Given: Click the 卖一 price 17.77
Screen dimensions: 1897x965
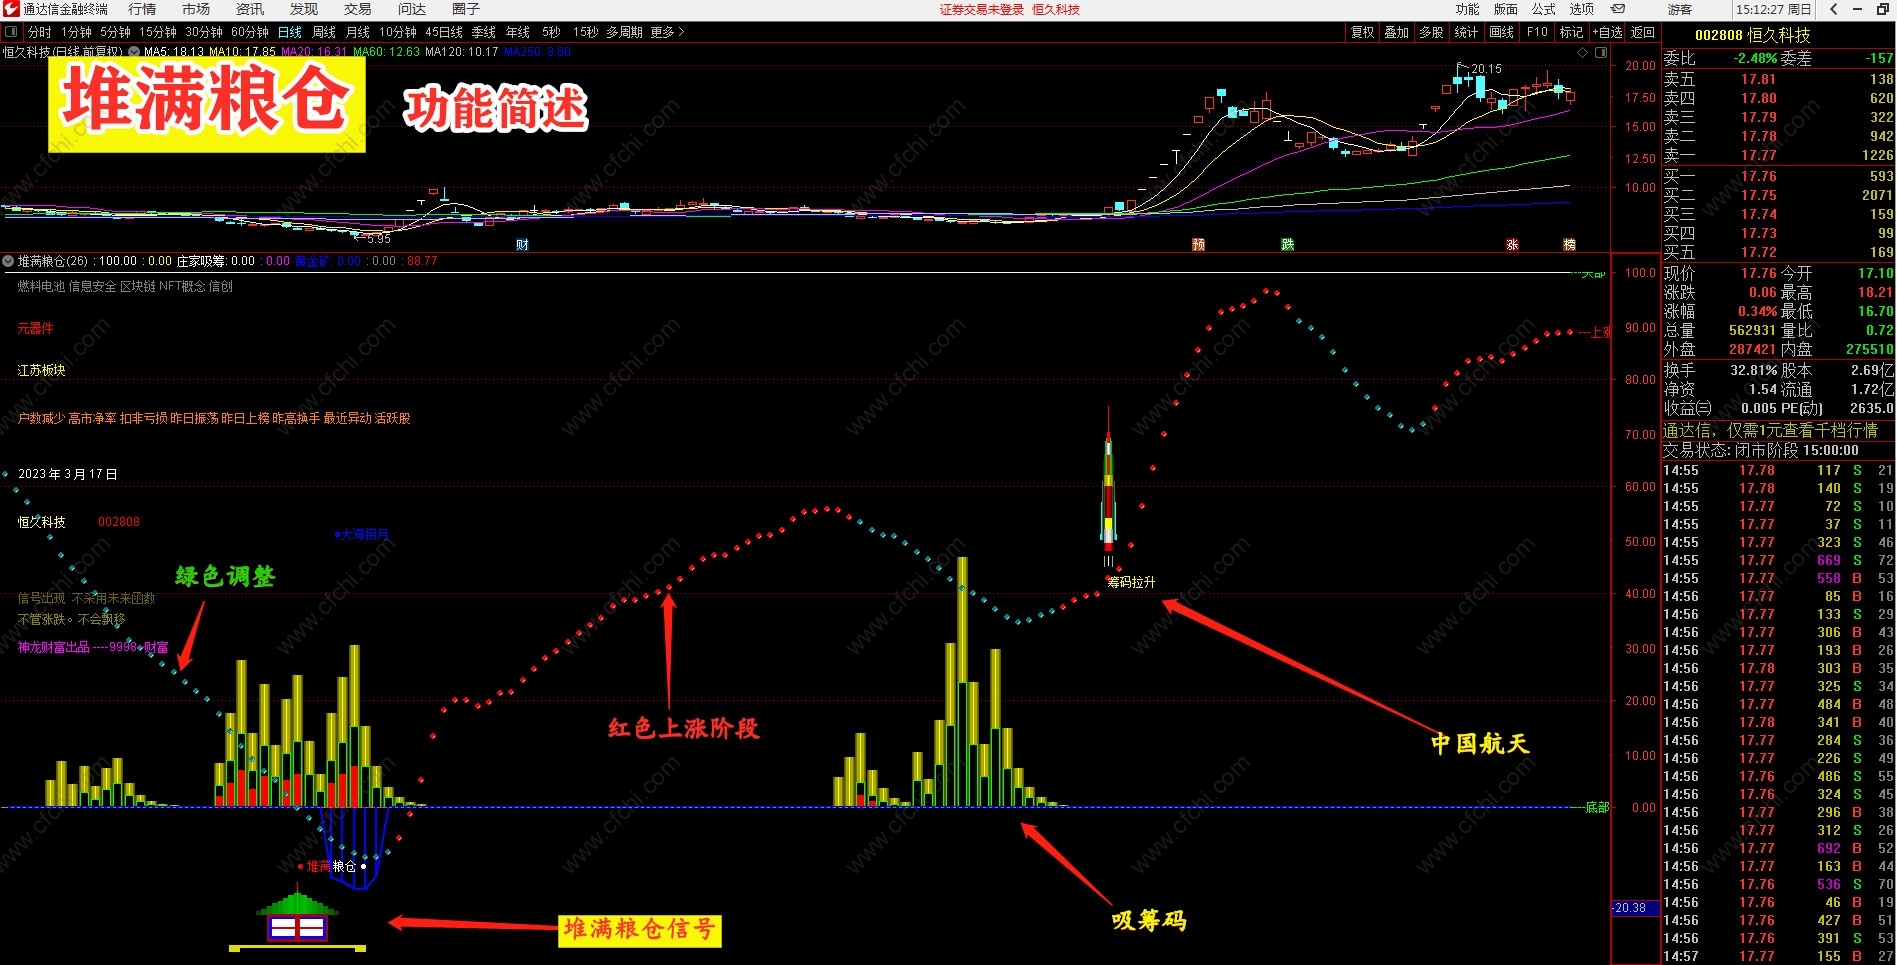Looking at the screenshot, I should click(x=1758, y=155).
